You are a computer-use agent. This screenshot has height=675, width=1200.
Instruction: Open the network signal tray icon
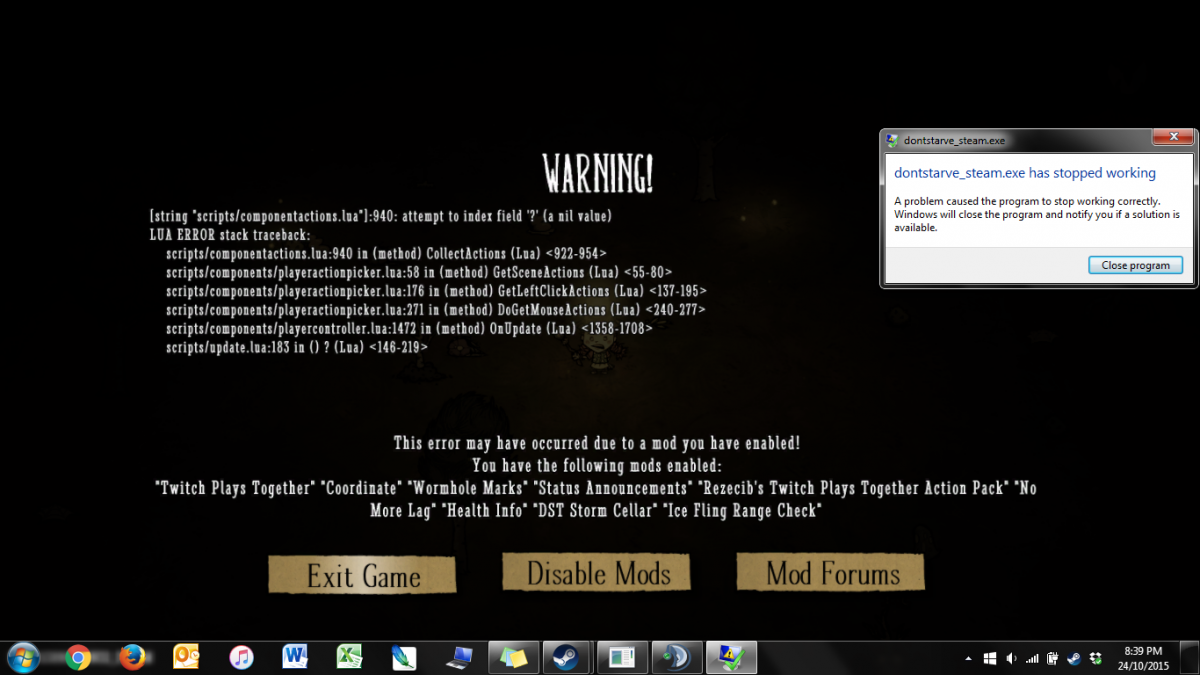pos(1032,658)
